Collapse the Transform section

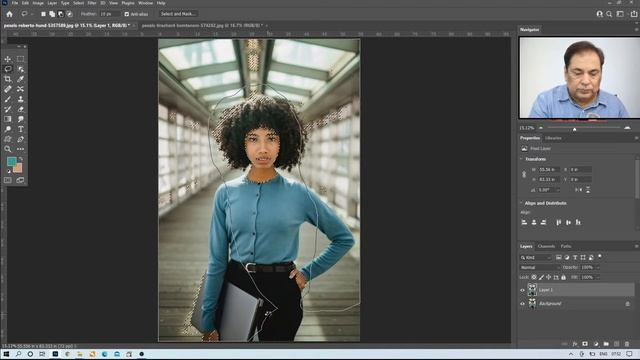[521, 159]
